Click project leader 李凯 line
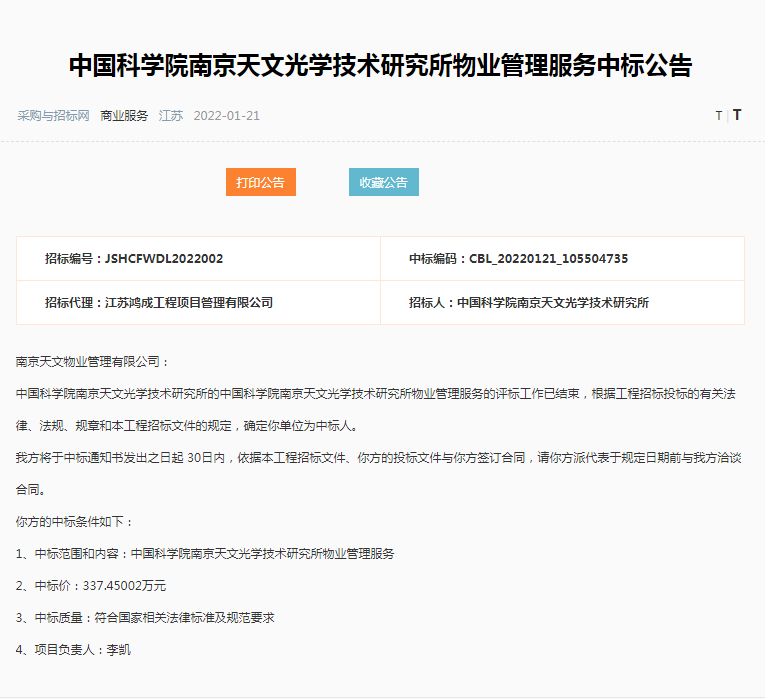 tap(73, 650)
